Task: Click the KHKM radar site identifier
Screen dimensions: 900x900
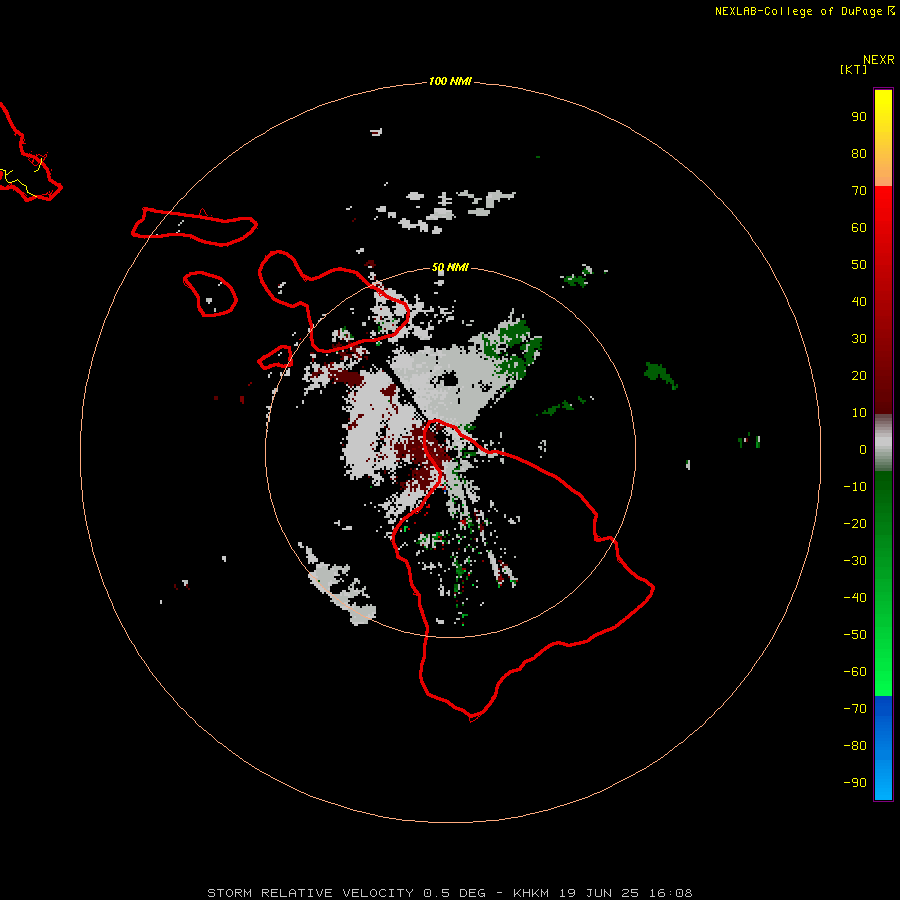Action: click(x=533, y=893)
